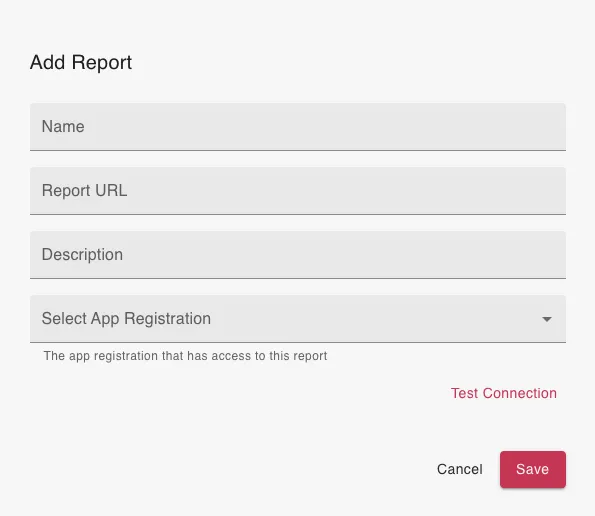The height and width of the screenshot is (516, 595).
Task: Click empty space right of Report URL label
Action: click(x=342, y=191)
